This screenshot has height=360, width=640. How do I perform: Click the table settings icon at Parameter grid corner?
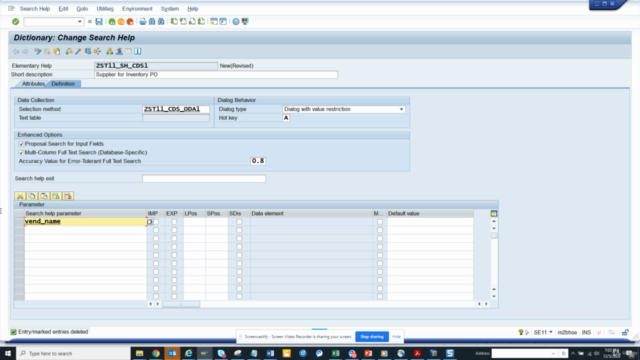click(x=494, y=213)
